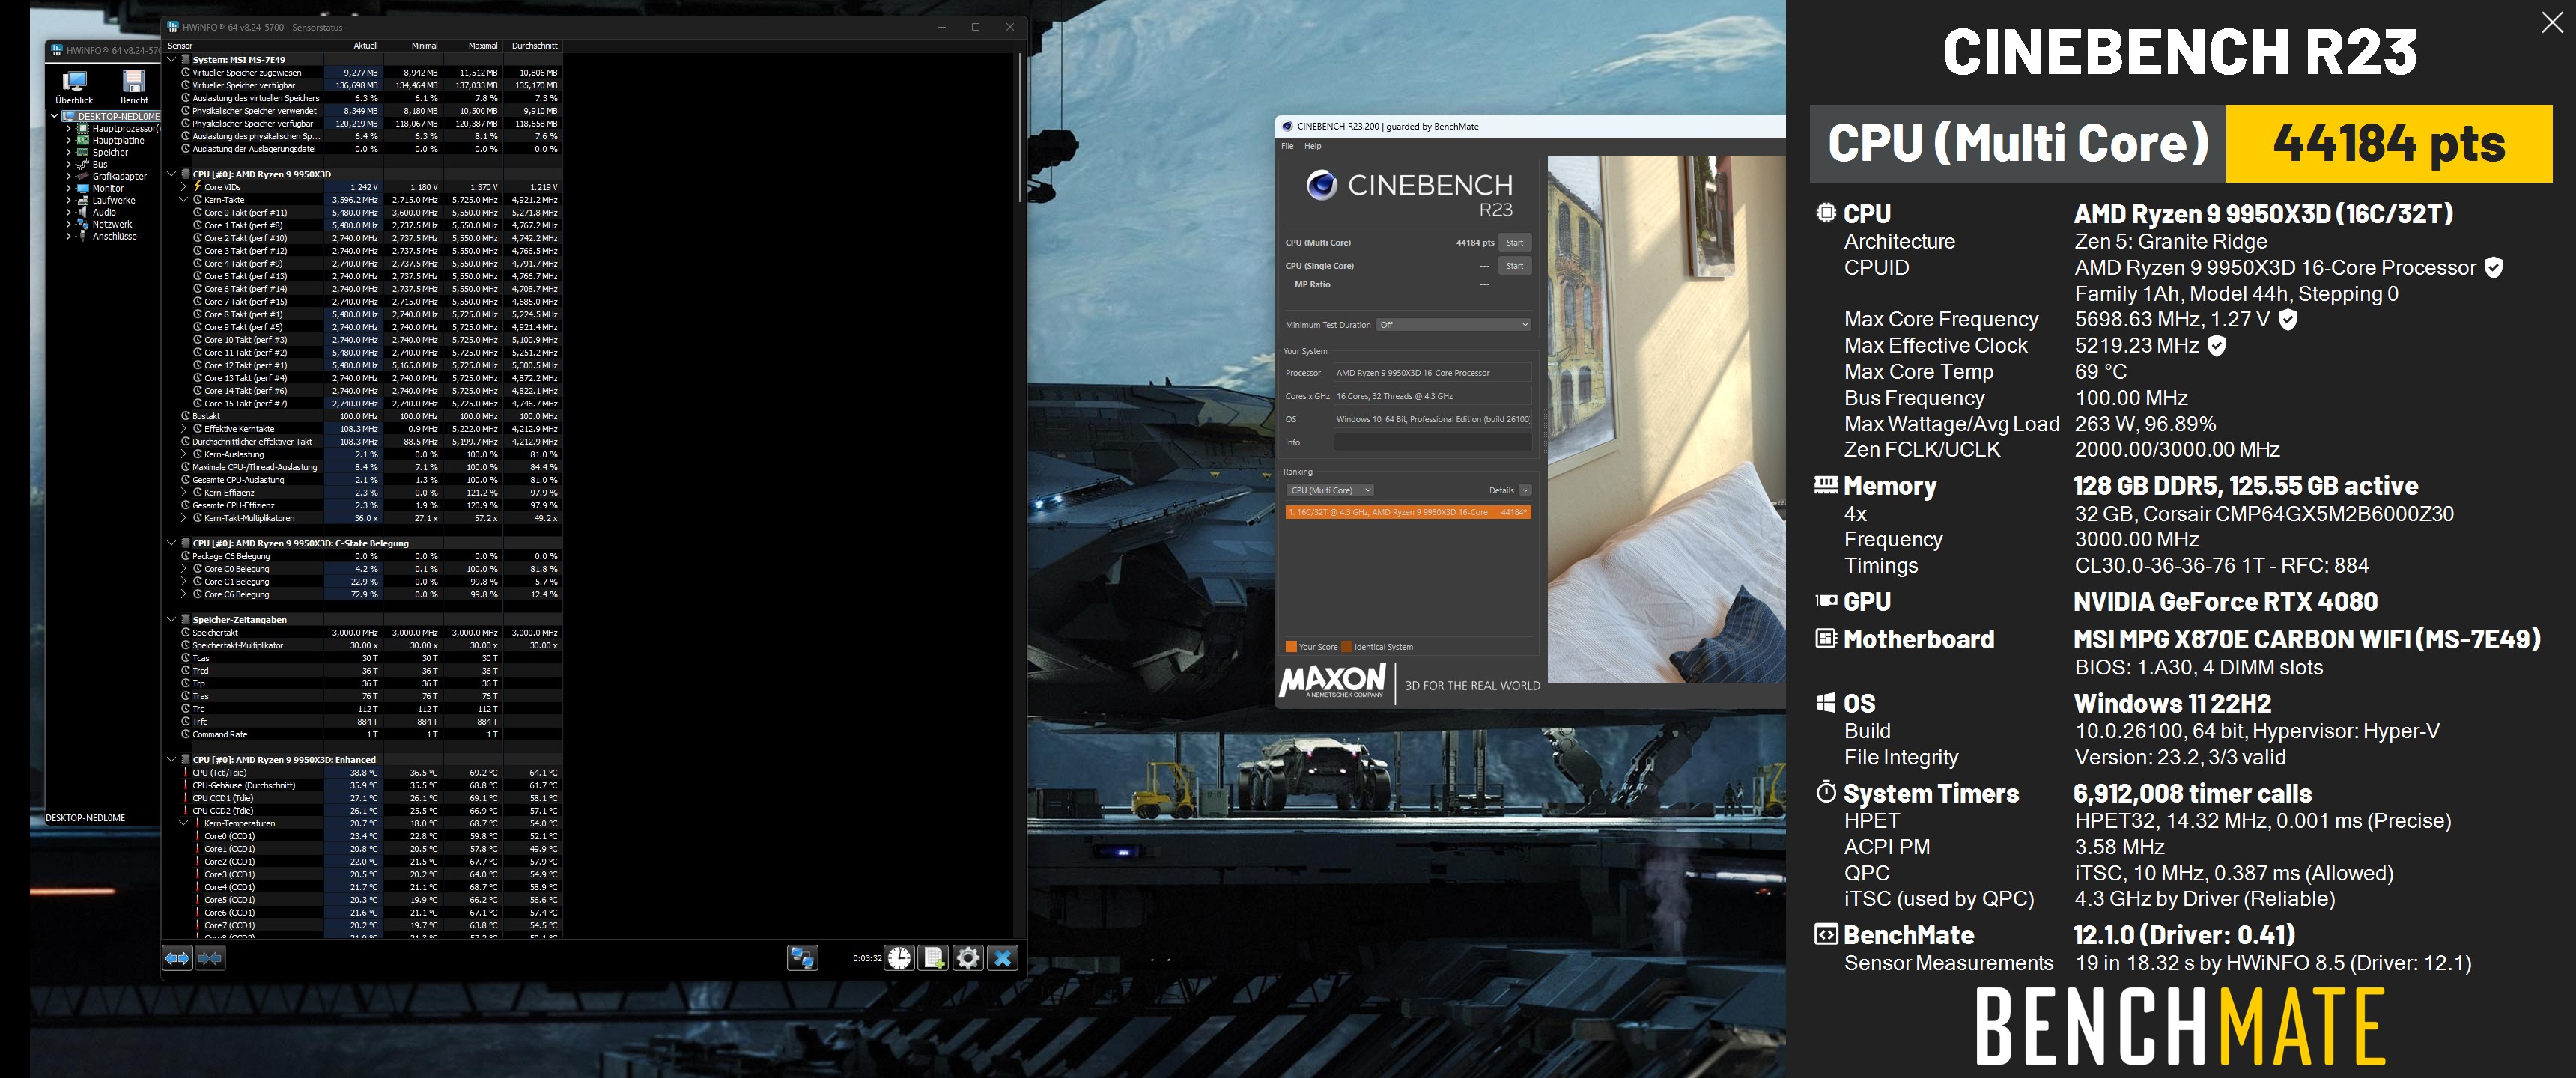This screenshot has height=1078, width=2576.
Task: Expand Hauptprozessor node in HWiNFO tree
Action: [69, 128]
